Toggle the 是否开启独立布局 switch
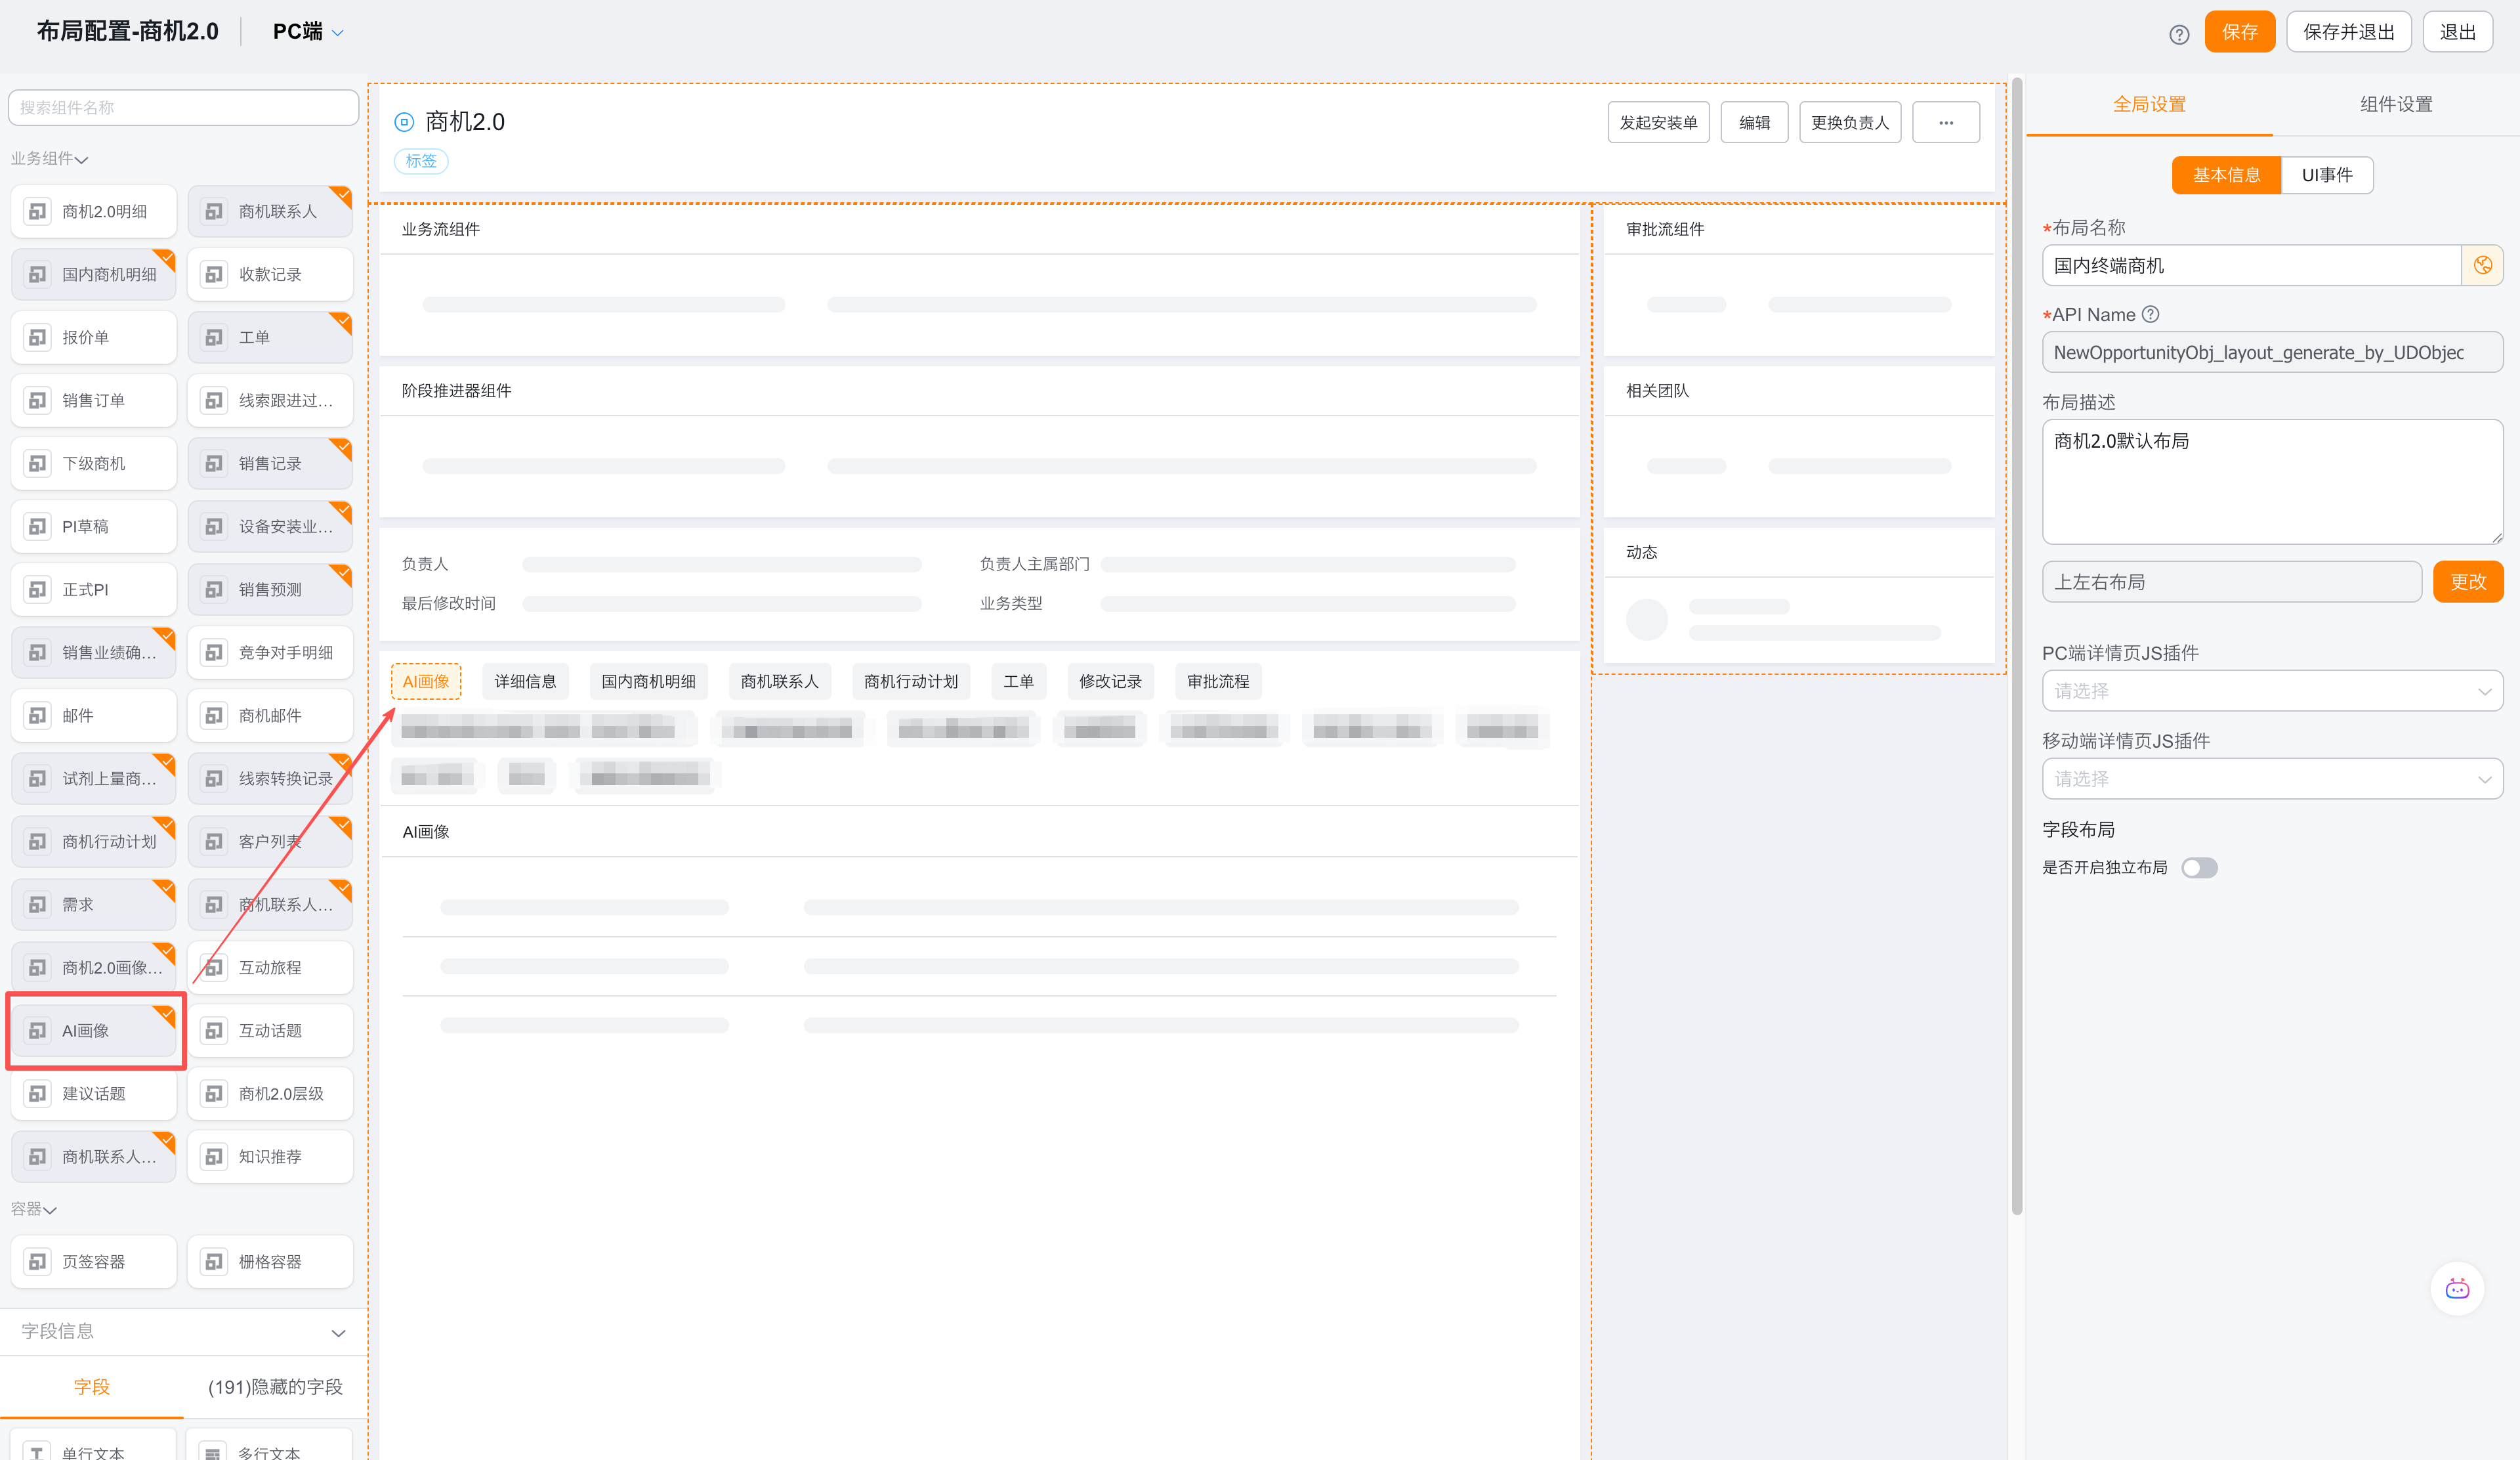This screenshot has height=1460, width=2520. tap(2199, 867)
